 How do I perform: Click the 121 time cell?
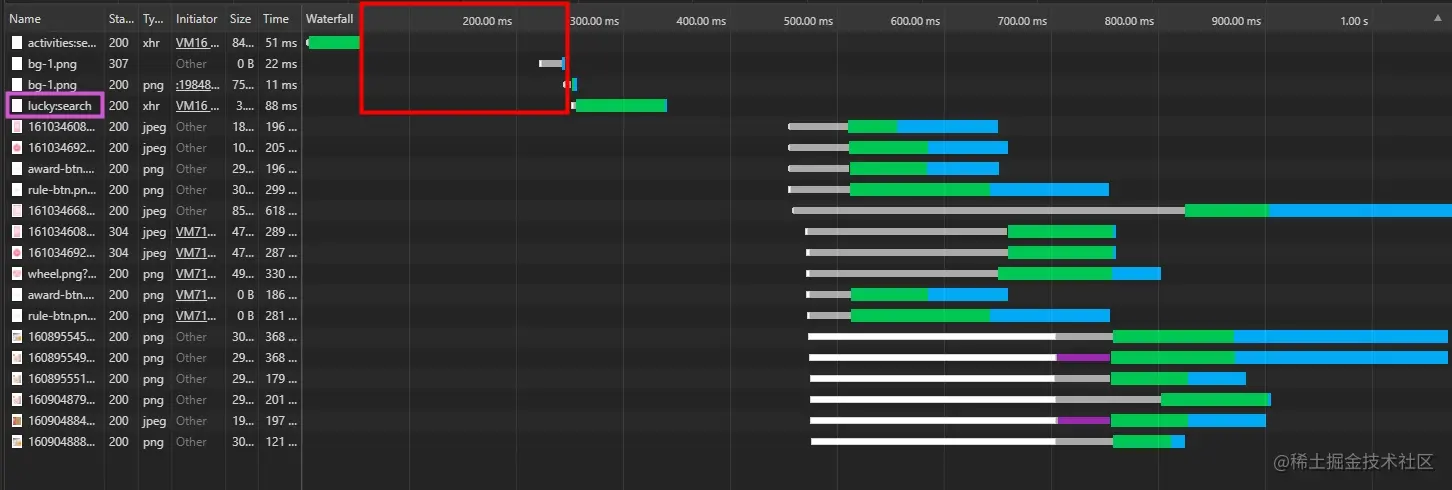[x=280, y=442]
